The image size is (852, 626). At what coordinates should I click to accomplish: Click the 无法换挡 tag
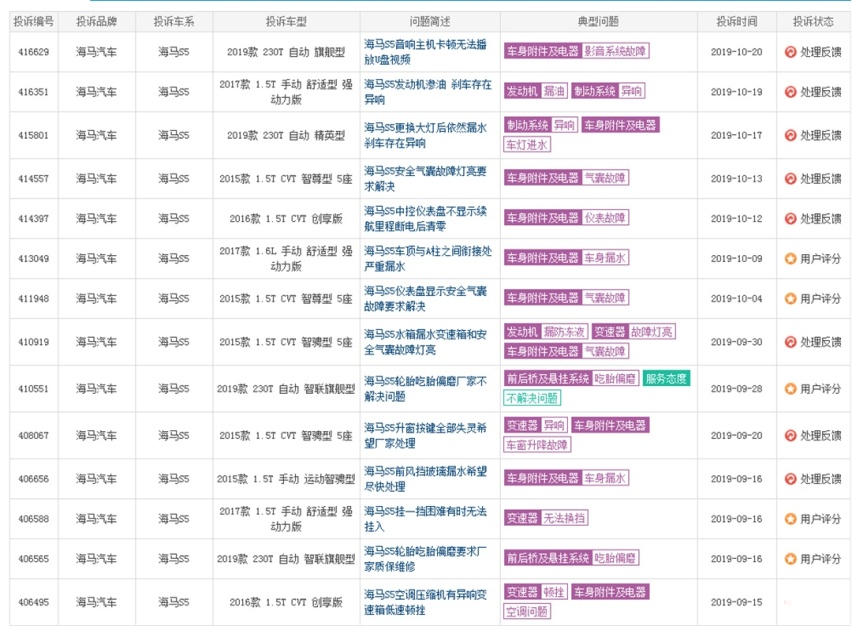pos(565,518)
